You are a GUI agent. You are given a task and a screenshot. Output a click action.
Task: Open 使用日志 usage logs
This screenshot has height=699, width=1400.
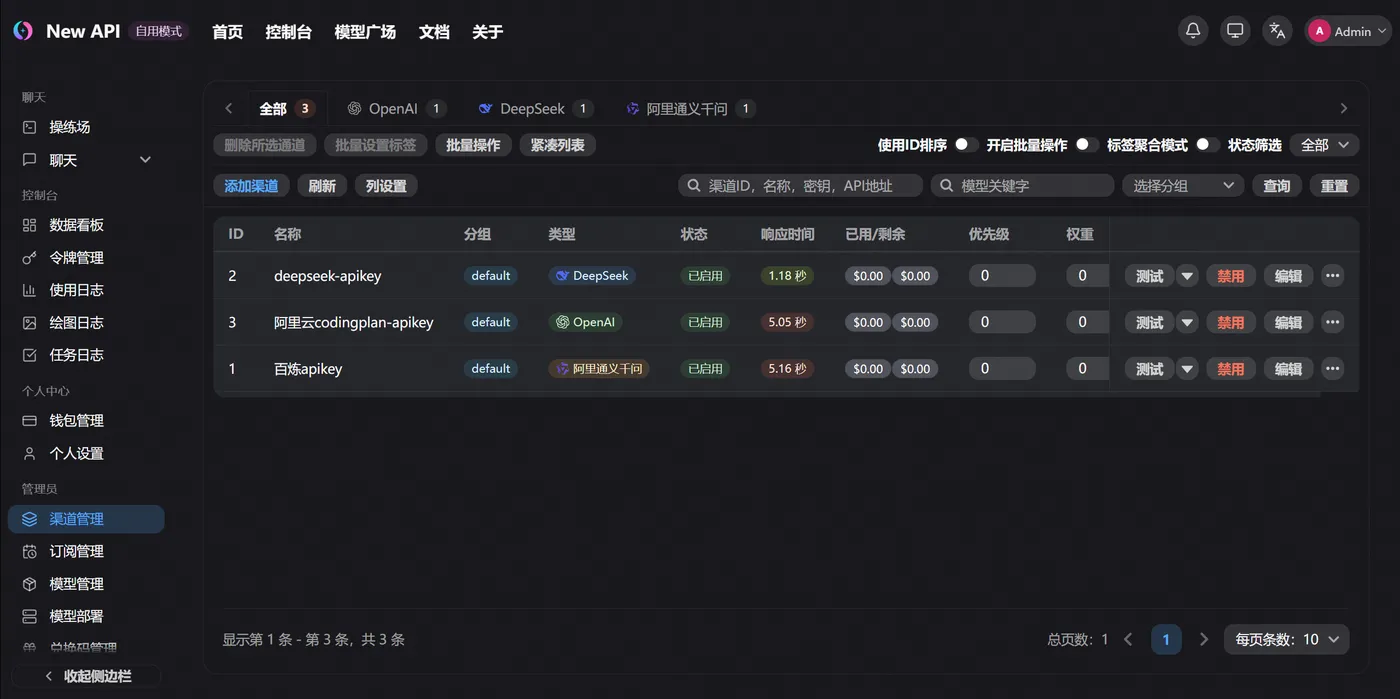(86, 290)
